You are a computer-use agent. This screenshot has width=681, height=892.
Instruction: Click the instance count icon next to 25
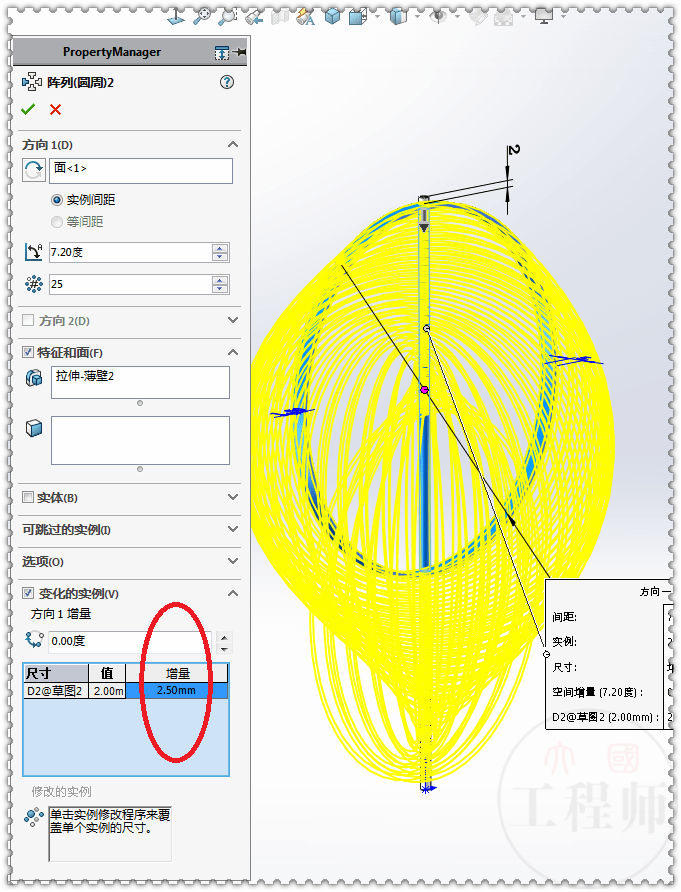point(34,284)
